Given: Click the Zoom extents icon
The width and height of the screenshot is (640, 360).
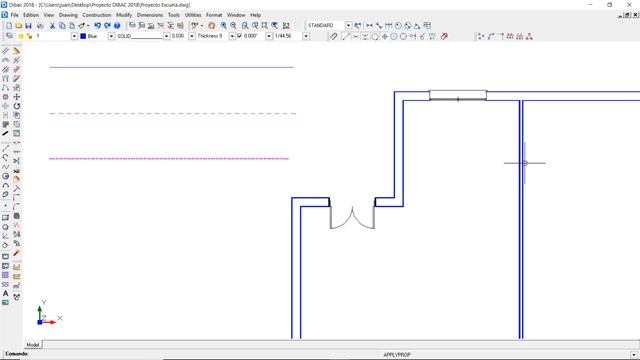Looking at the screenshot, I should click(264, 26).
